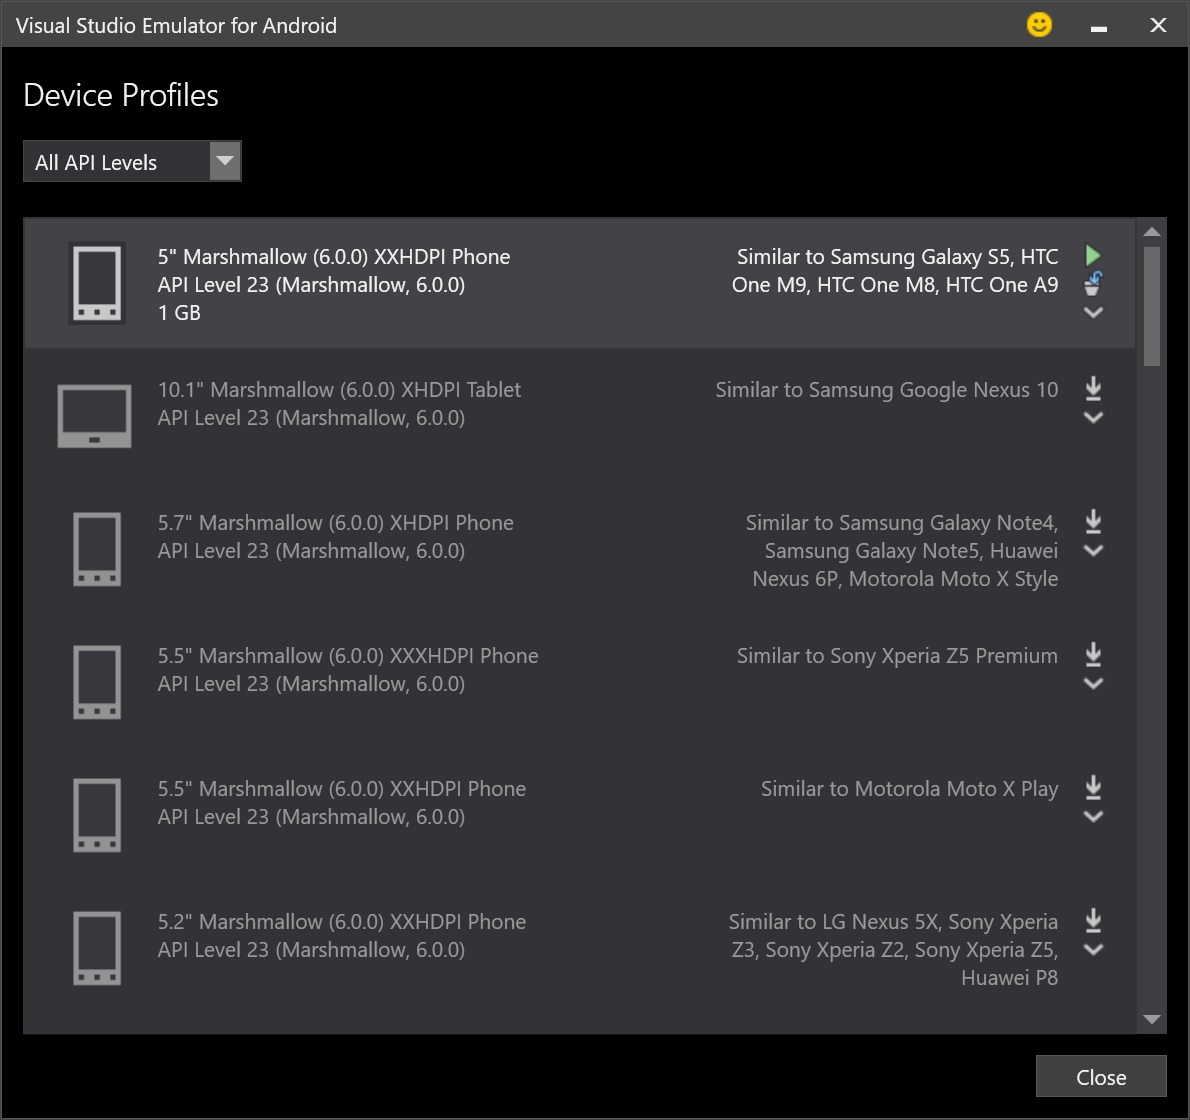This screenshot has height=1120, width=1190.
Task: Click the 5.5" XXXHDPI phone device icon
Action: 96,681
